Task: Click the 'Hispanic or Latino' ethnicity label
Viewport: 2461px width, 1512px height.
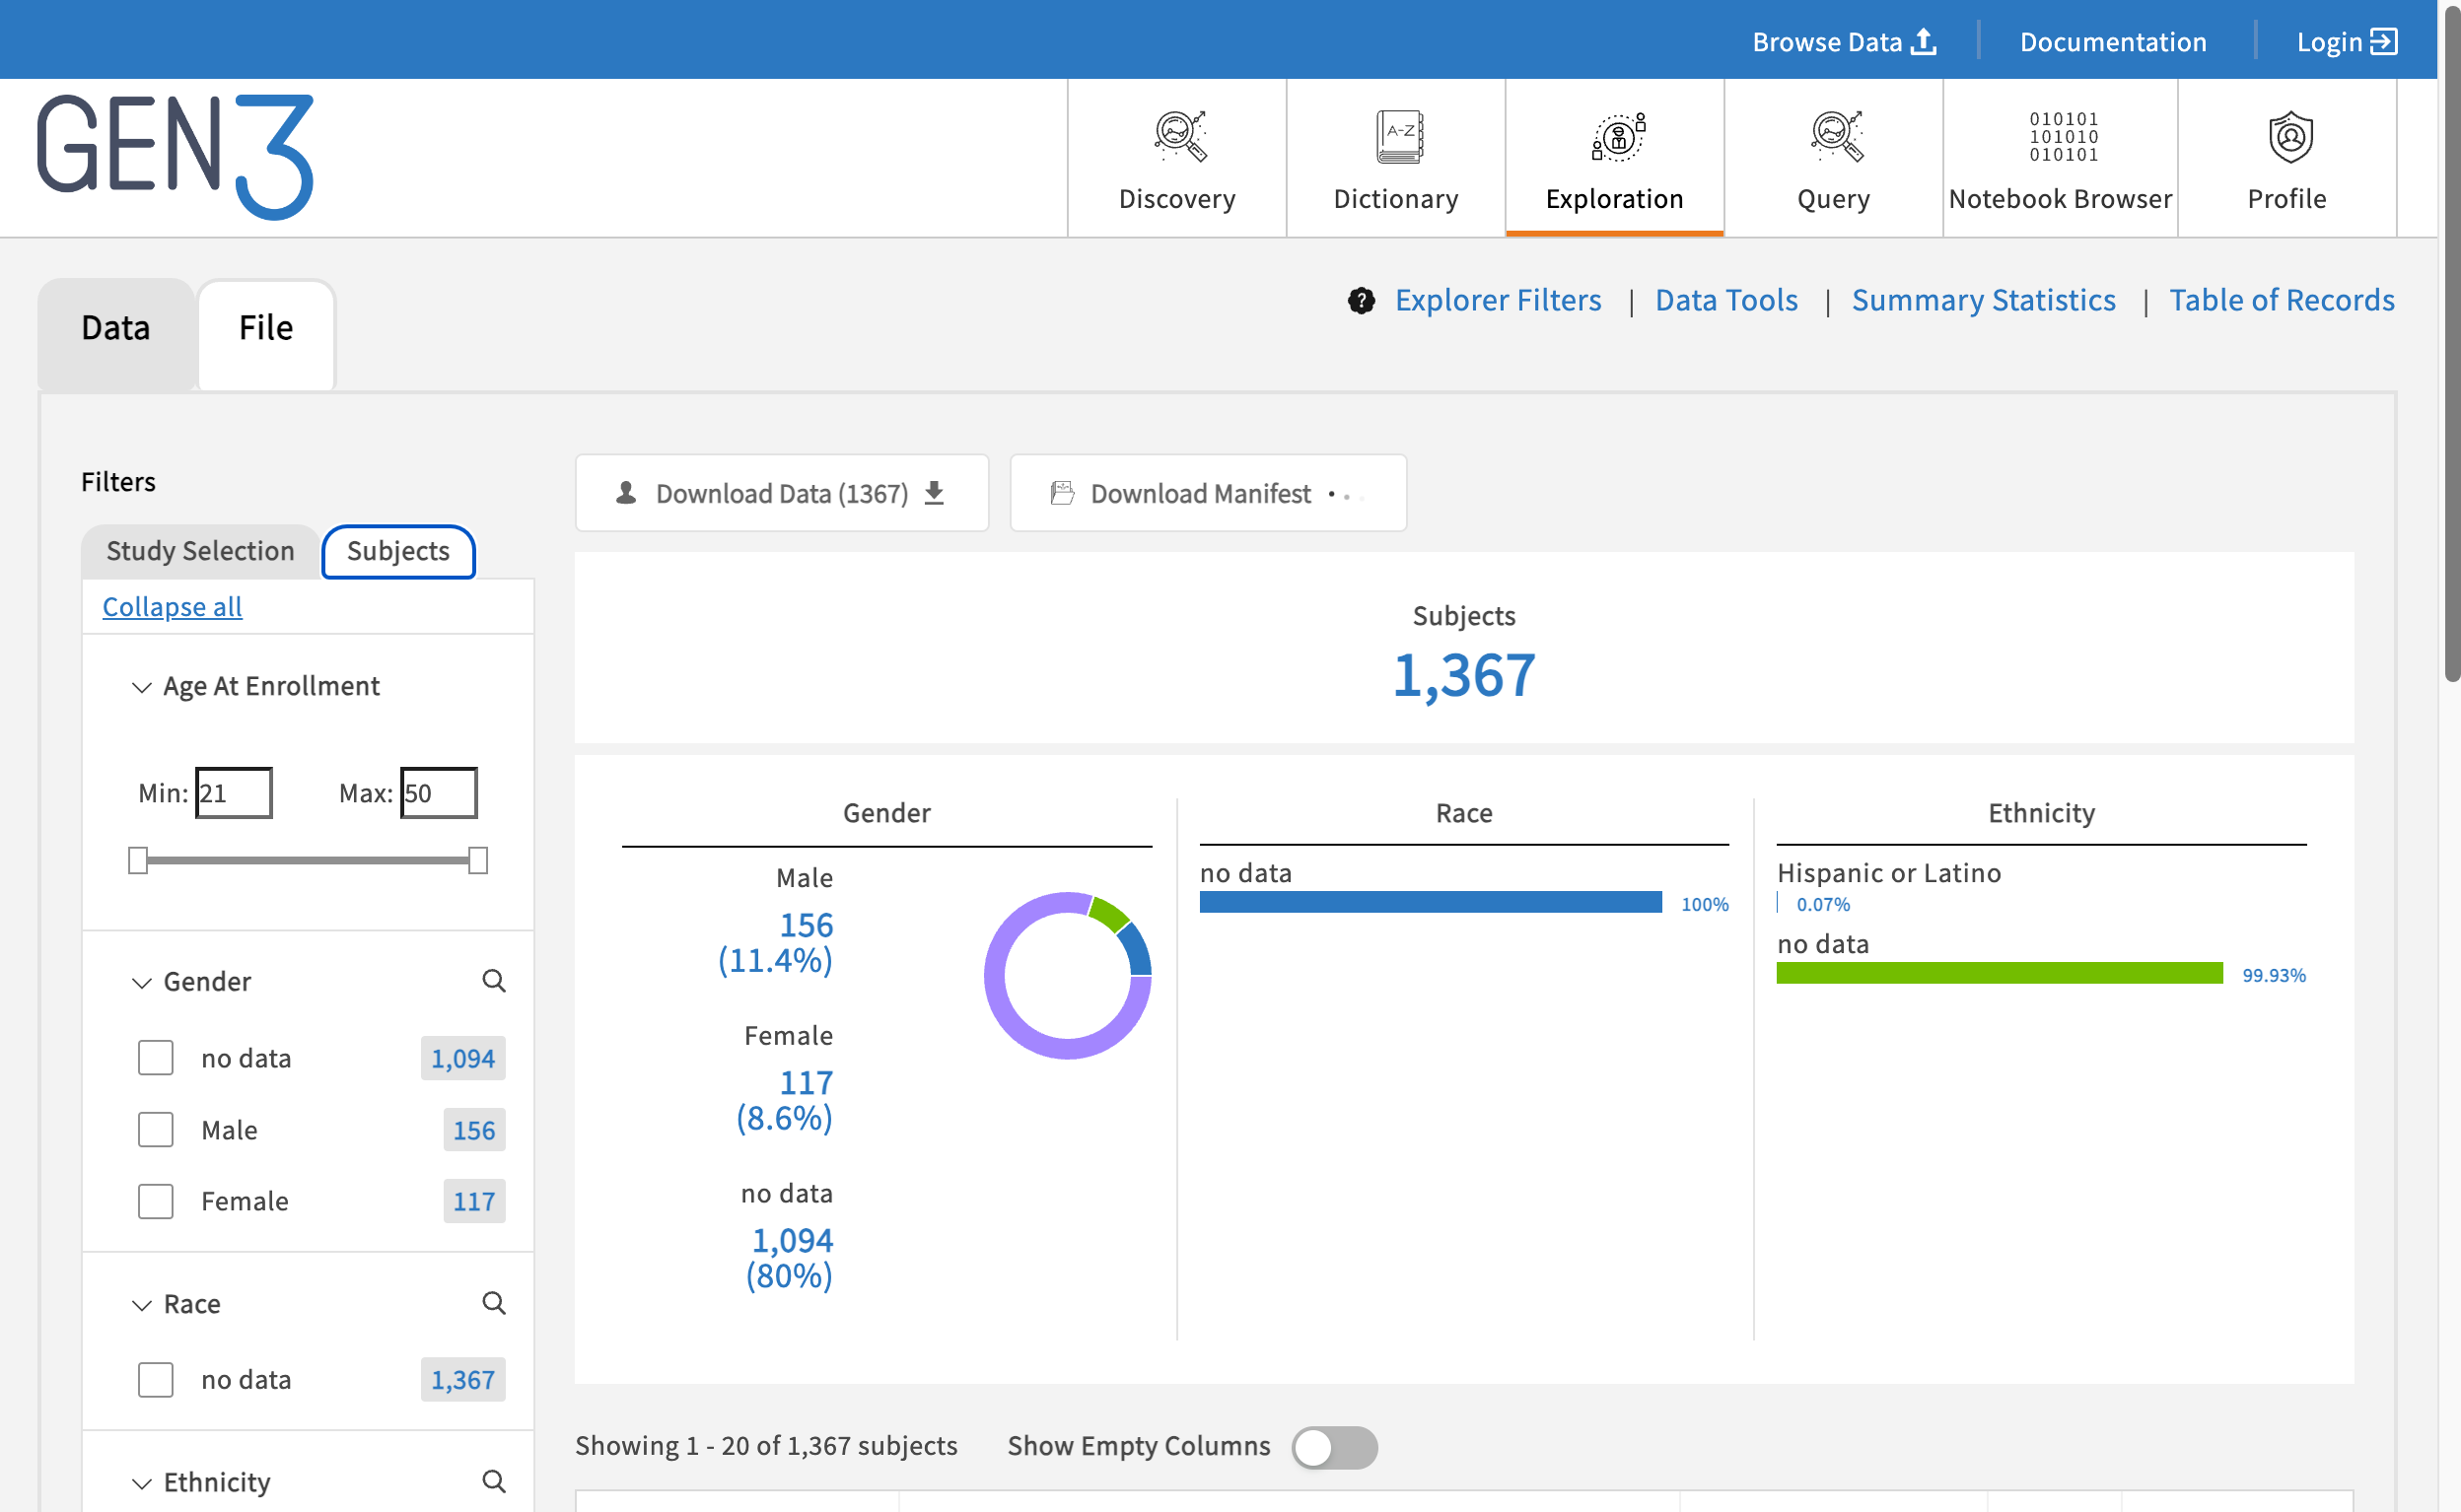Action: click(1889, 873)
